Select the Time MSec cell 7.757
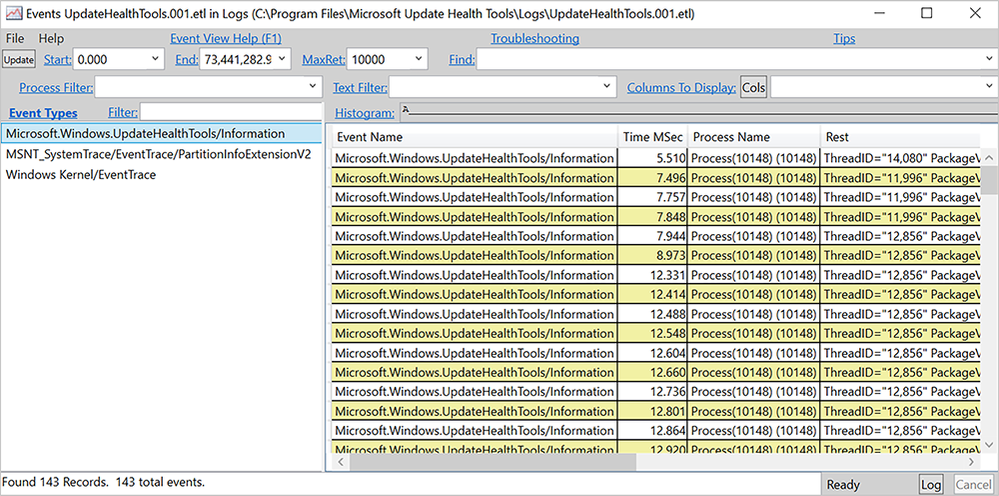Screen dimensions: 999x496 click(x=652, y=197)
